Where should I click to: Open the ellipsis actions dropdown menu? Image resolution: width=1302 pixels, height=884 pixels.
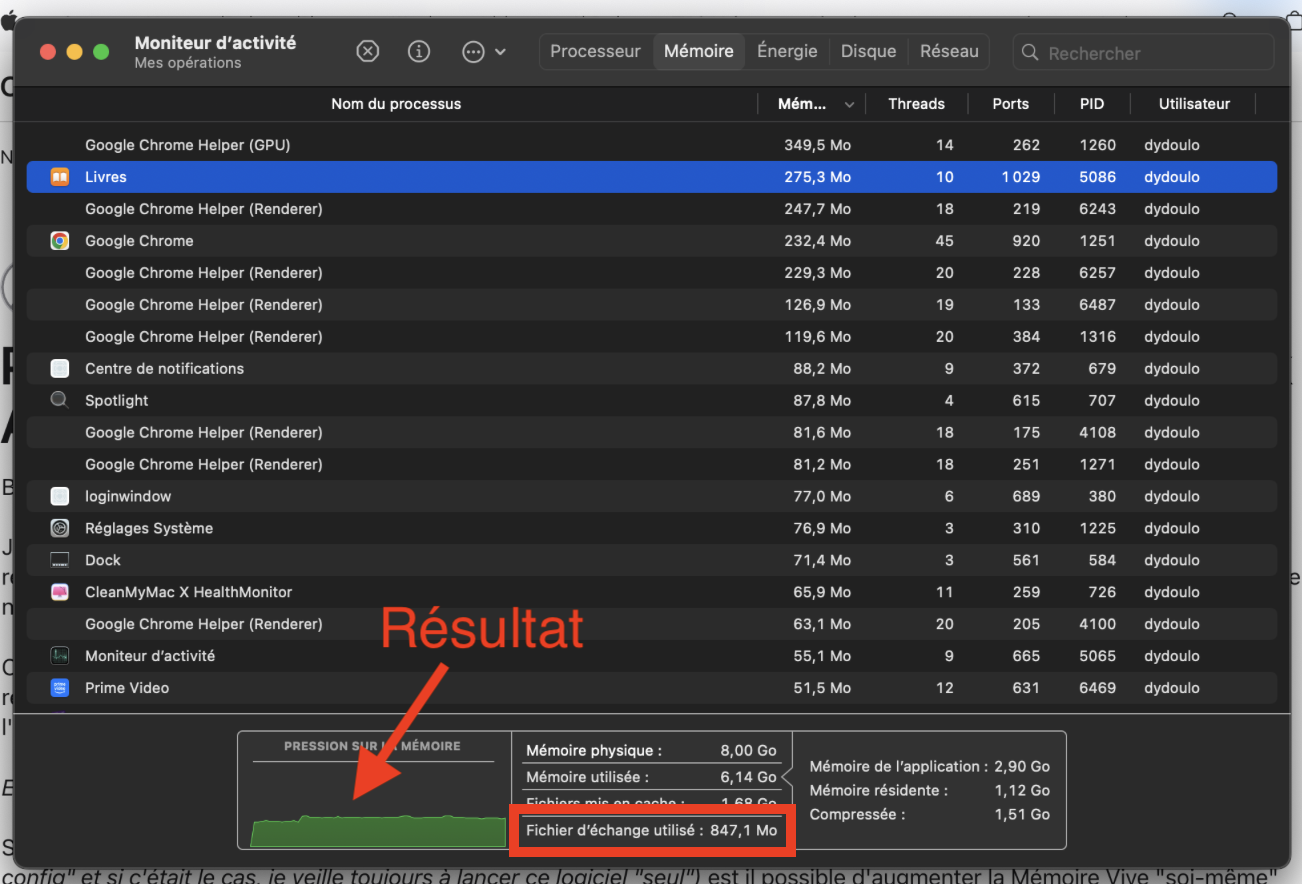[483, 52]
